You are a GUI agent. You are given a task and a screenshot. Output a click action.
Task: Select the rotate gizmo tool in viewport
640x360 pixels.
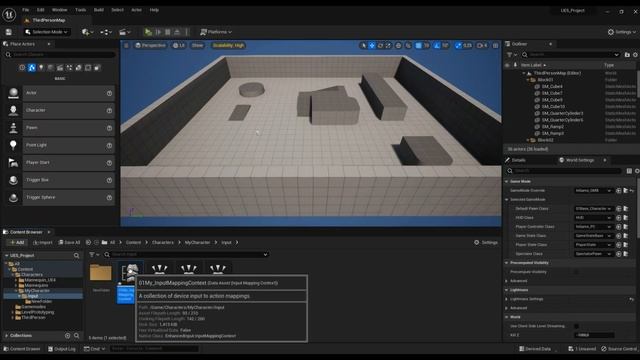tap(380, 45)
